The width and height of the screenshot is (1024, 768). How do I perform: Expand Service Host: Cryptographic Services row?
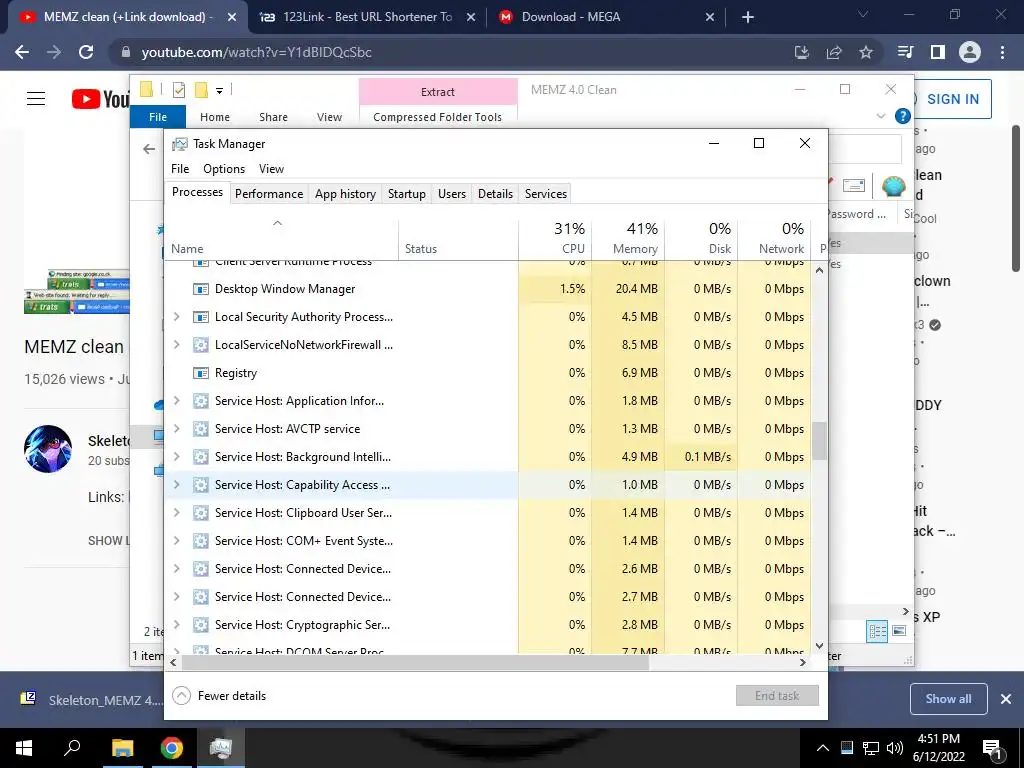tap(176, 625)
